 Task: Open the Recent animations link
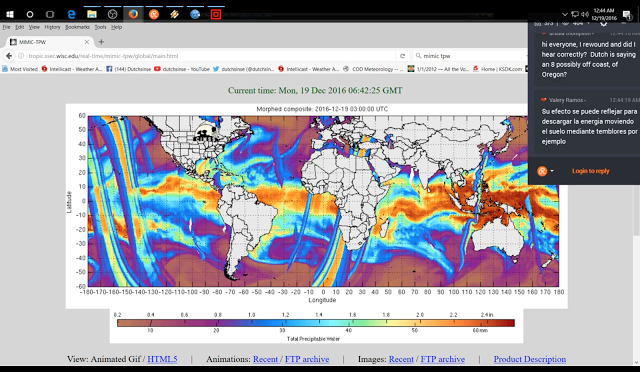point(265,359)
